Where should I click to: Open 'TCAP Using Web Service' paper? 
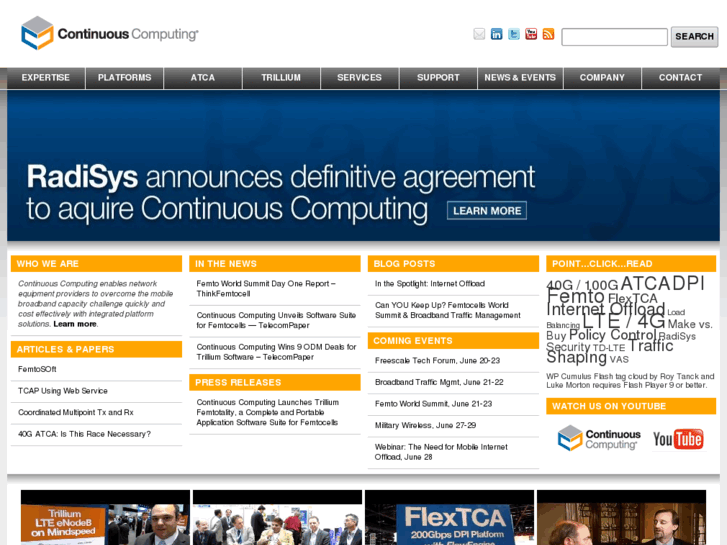click(63, 391)
